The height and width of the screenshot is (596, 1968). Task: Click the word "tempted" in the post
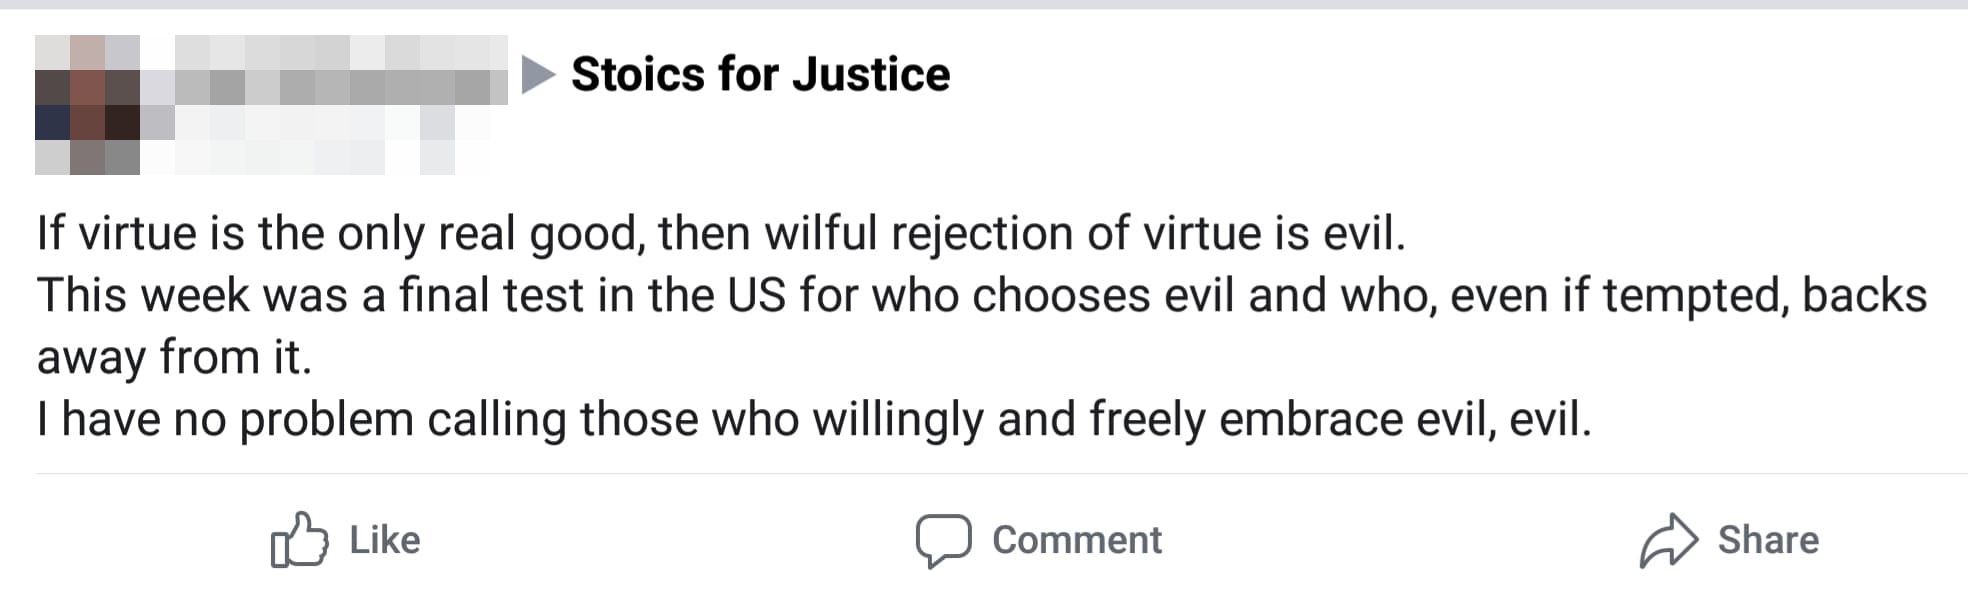[x=1694, y=296]
